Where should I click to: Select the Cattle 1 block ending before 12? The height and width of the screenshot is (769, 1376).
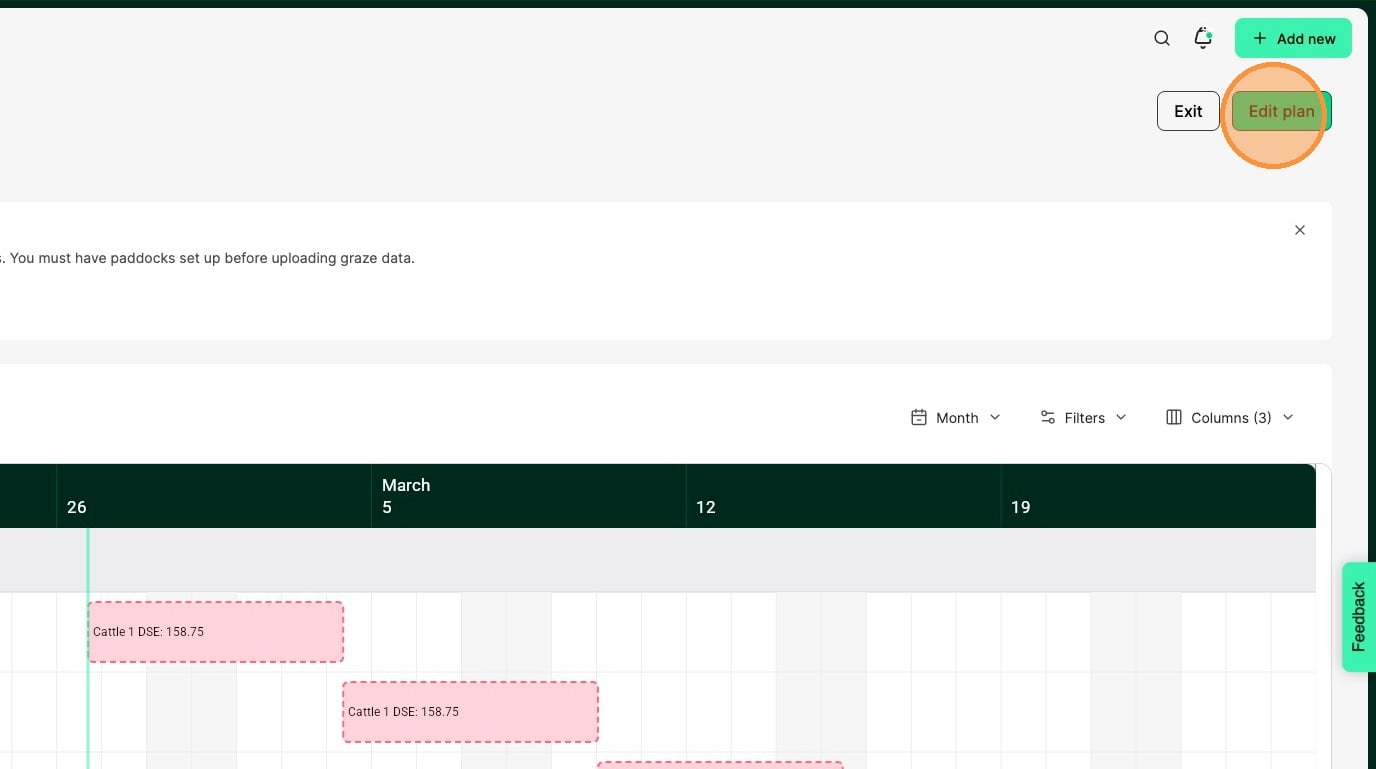pos(471,712)
